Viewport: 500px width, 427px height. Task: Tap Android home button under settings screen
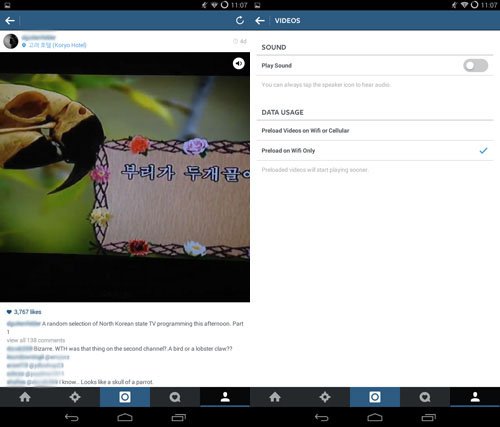point(375,417)
